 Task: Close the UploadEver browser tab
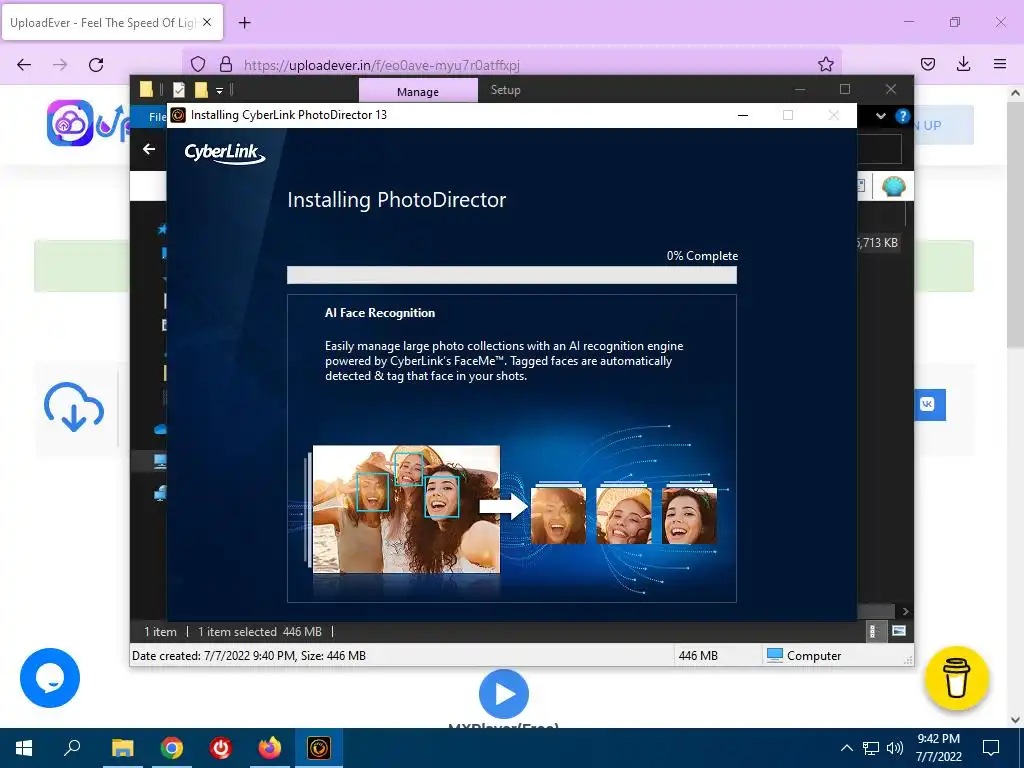point(207,22)
